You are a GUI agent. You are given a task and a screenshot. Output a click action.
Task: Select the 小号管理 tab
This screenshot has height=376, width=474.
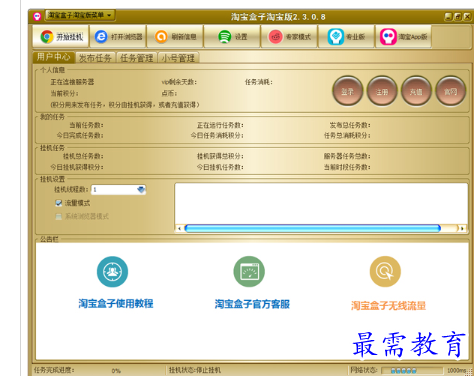pos(178,58)
